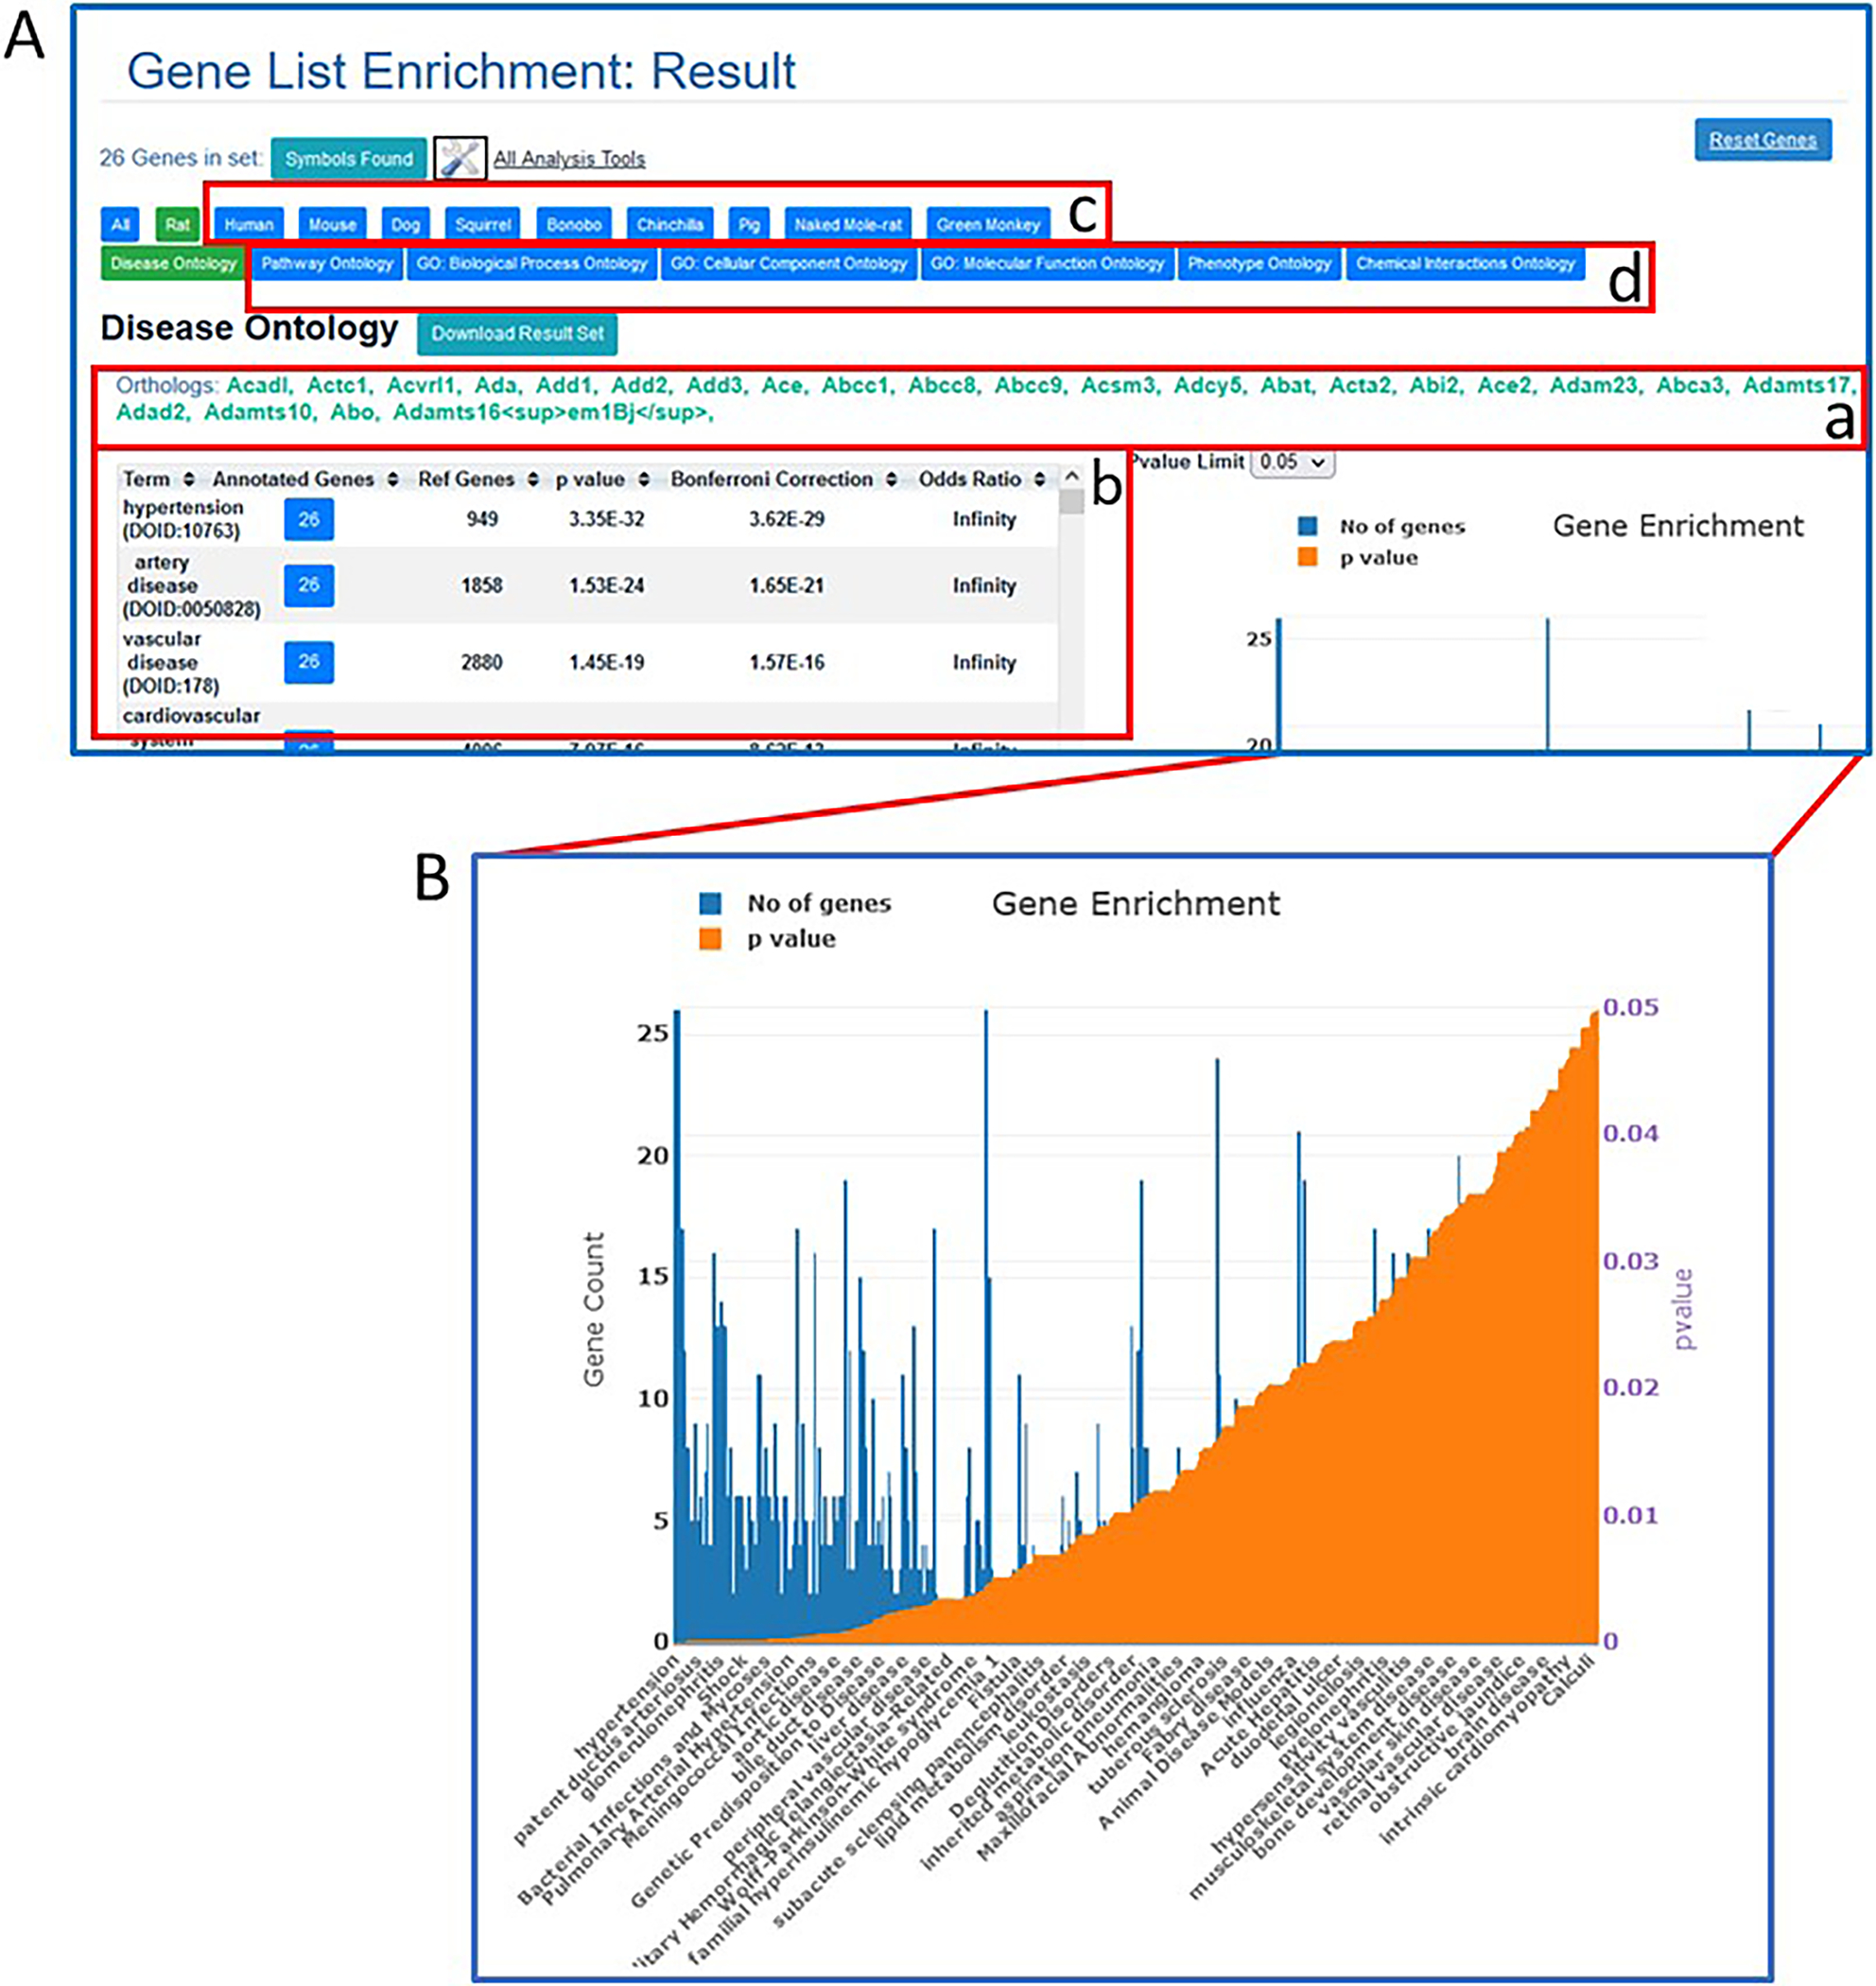The image size is (1876, 1986).
Task: Click the Symbols Found button
Action: tap(349, 158)
